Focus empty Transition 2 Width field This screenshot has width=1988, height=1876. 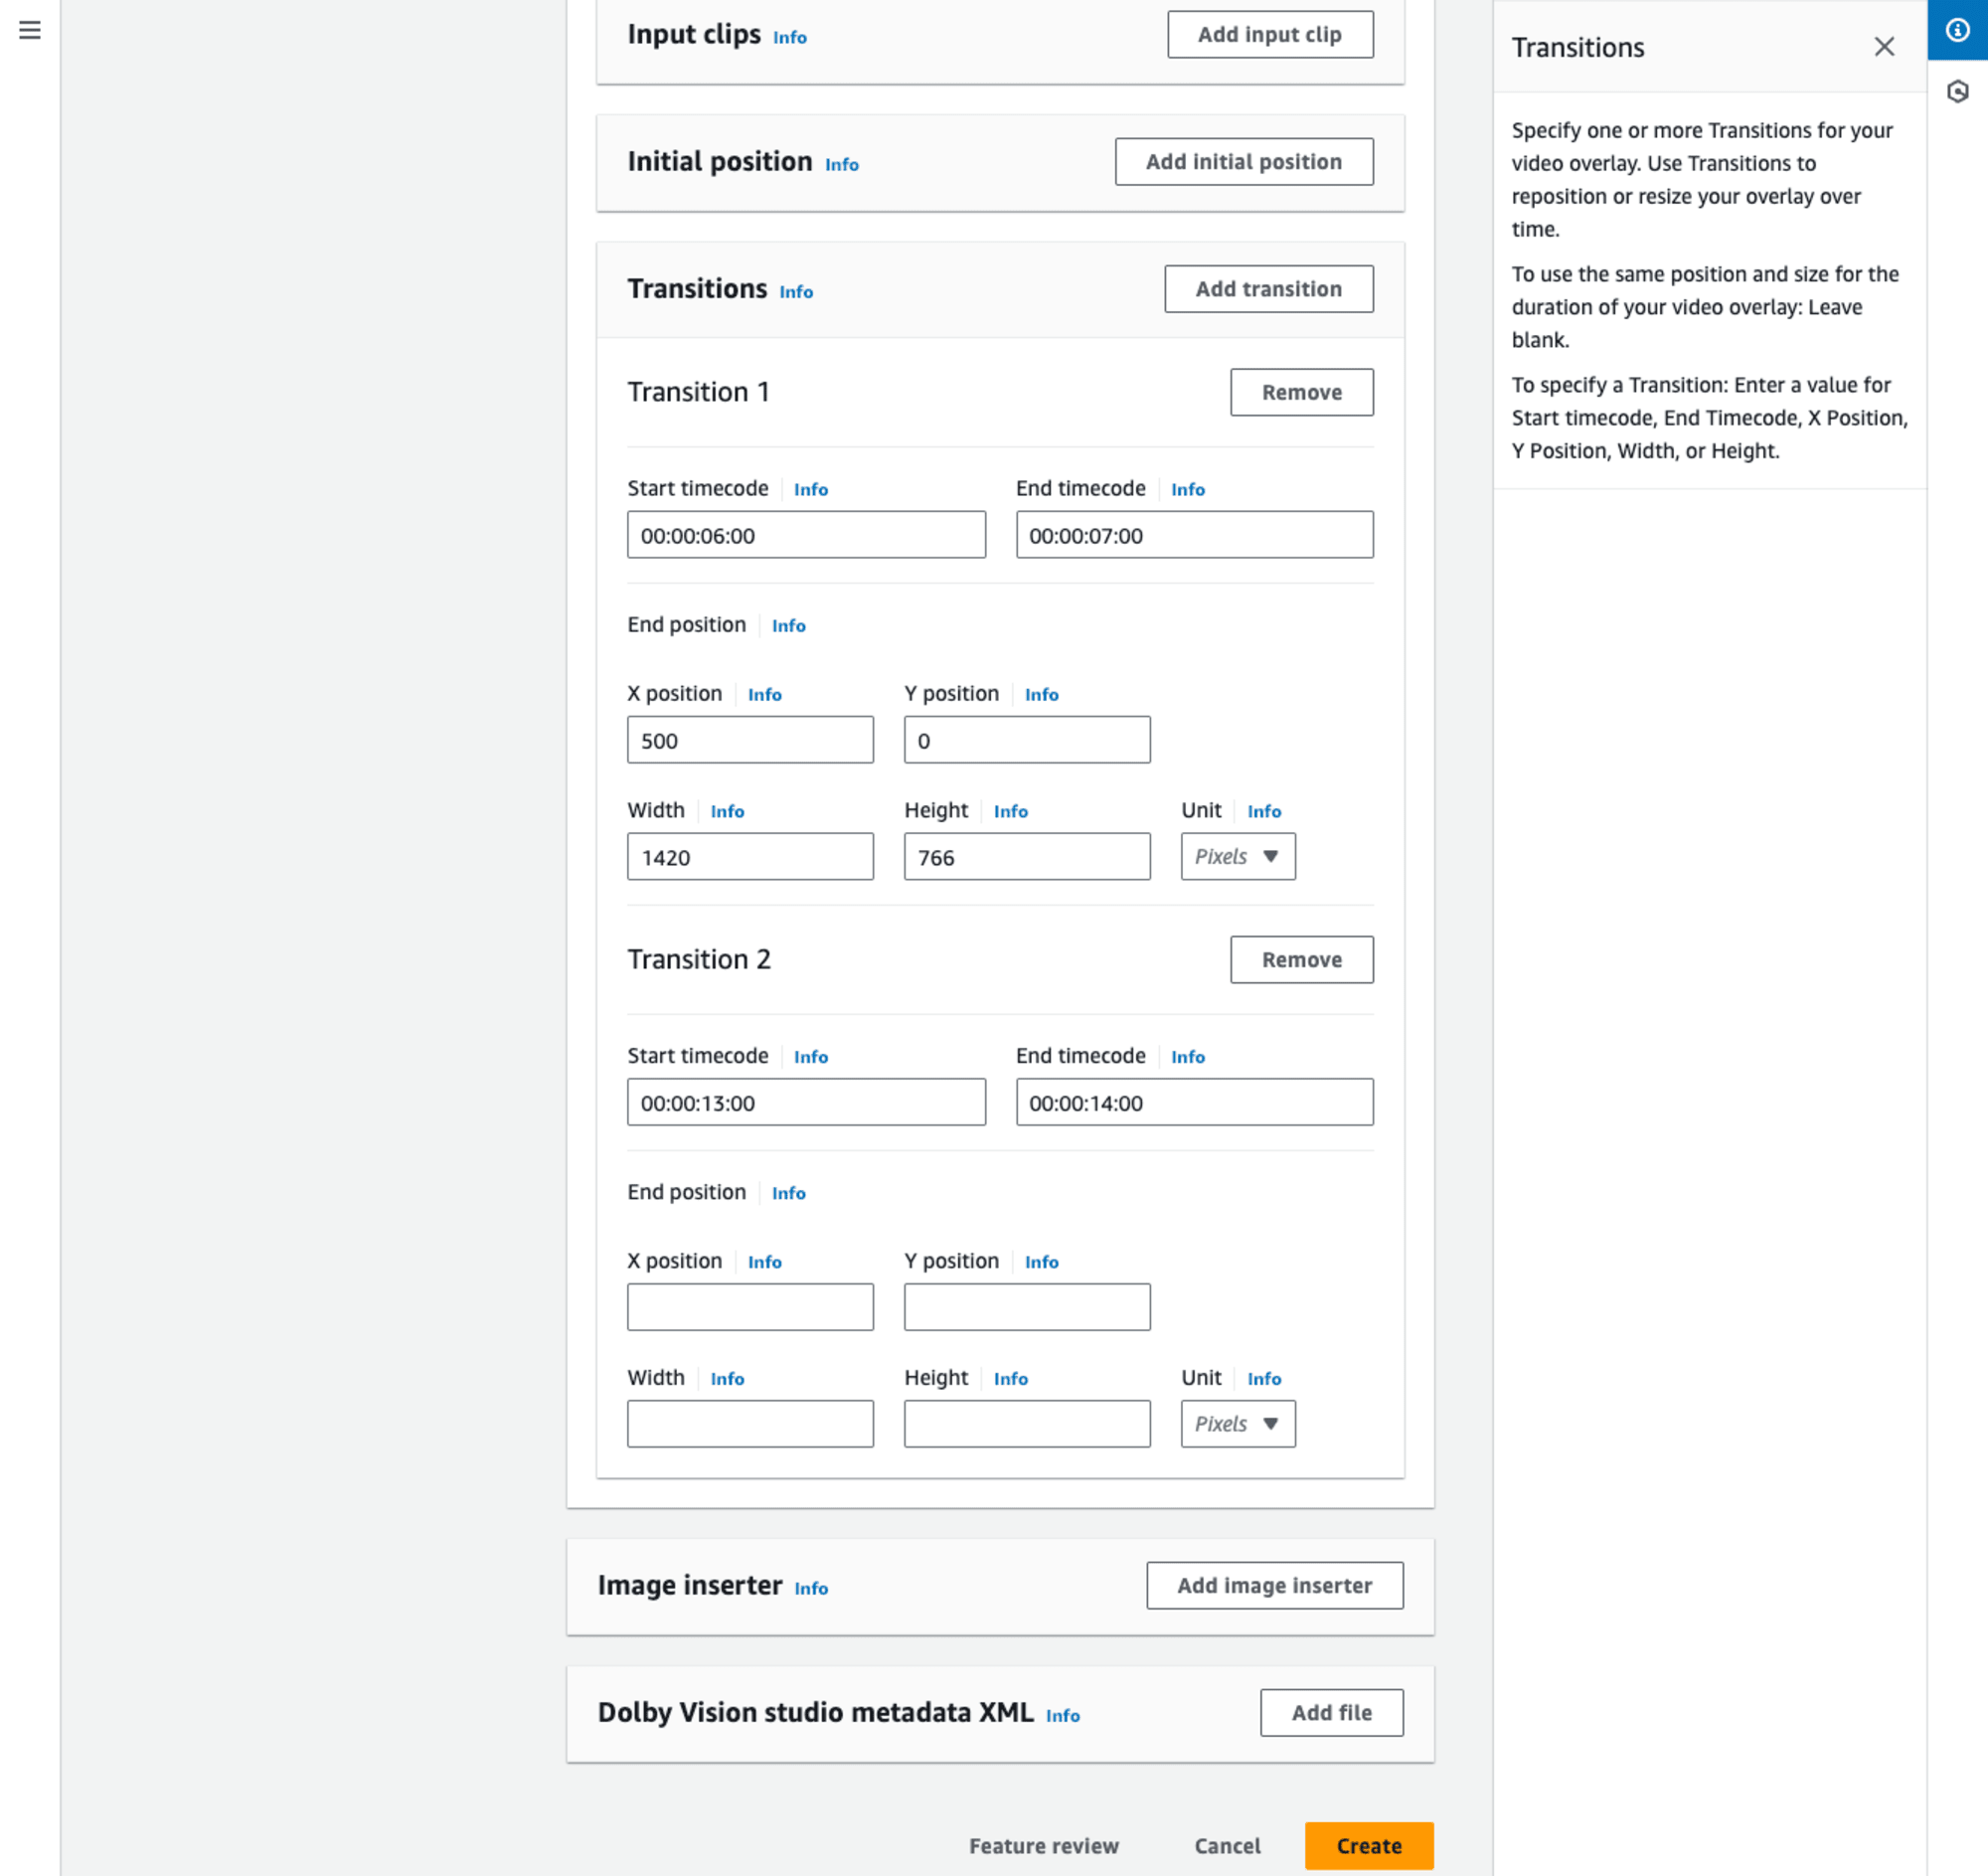tap(750, 1424)
